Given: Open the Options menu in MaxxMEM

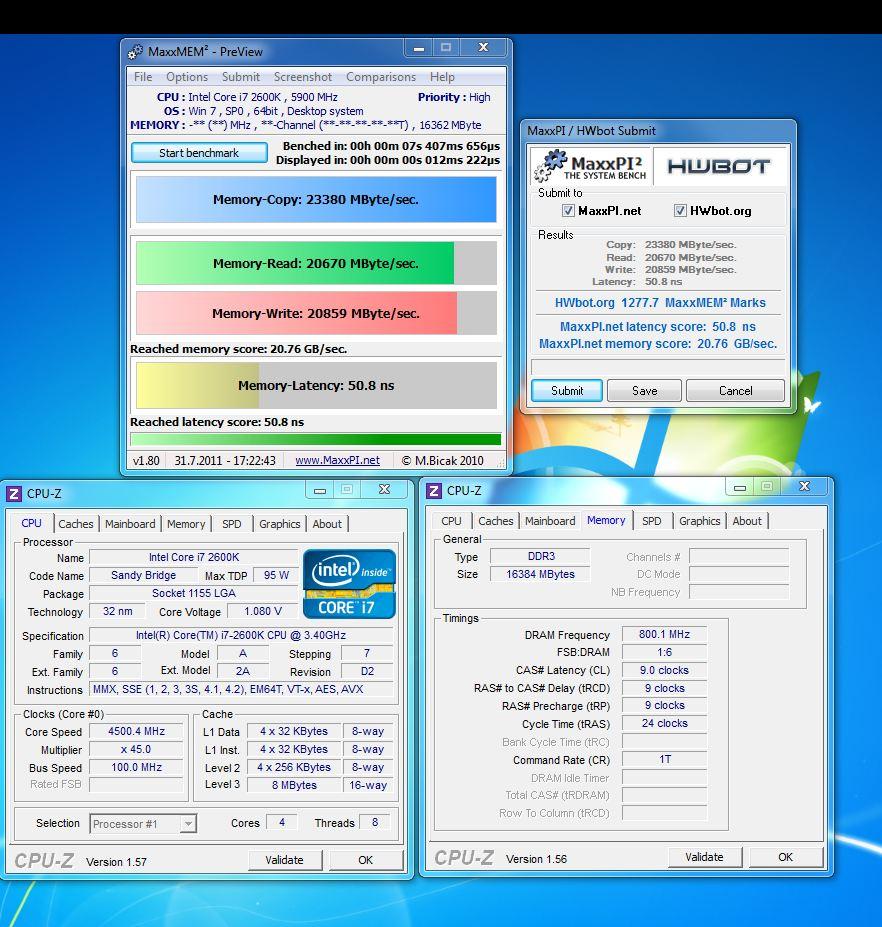Looking at the screenshot, I should point(187,77).
